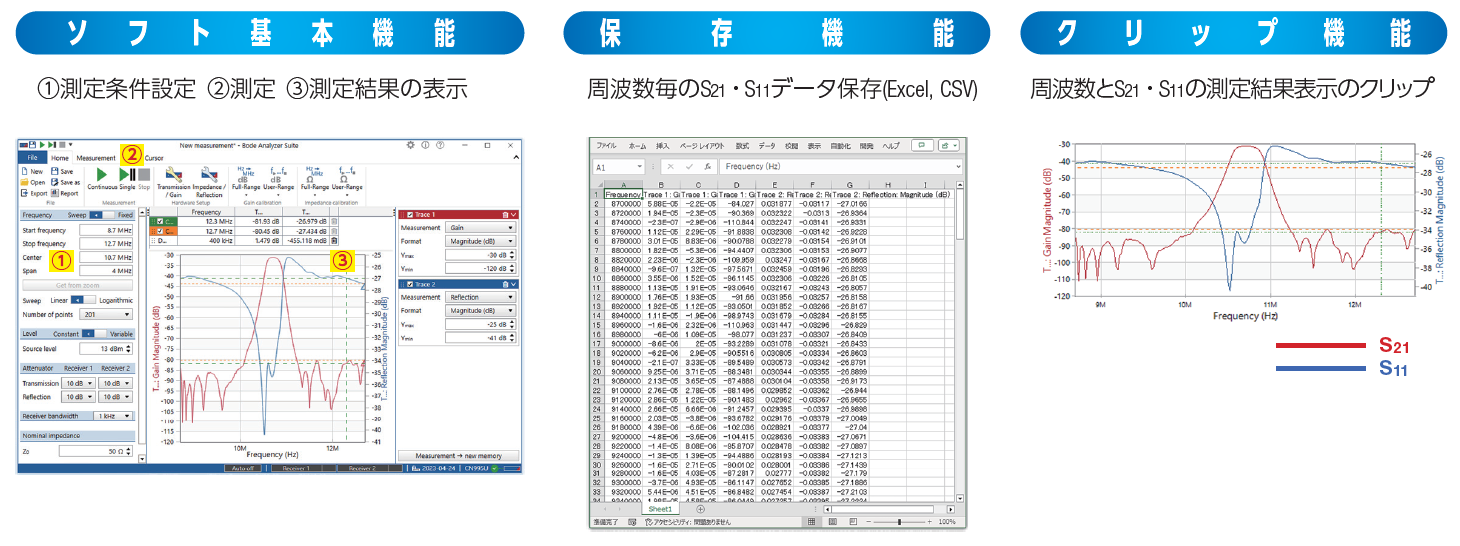Run Full-Range gain calibration
Screen dimensions: 1460x546
point(246,181)
